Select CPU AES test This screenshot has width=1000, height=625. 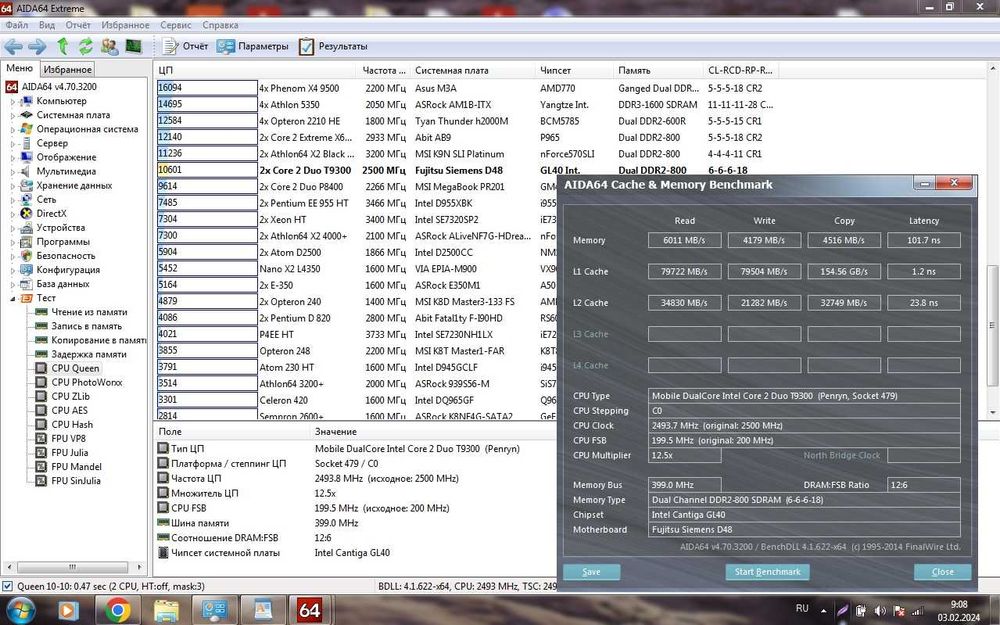69,410
